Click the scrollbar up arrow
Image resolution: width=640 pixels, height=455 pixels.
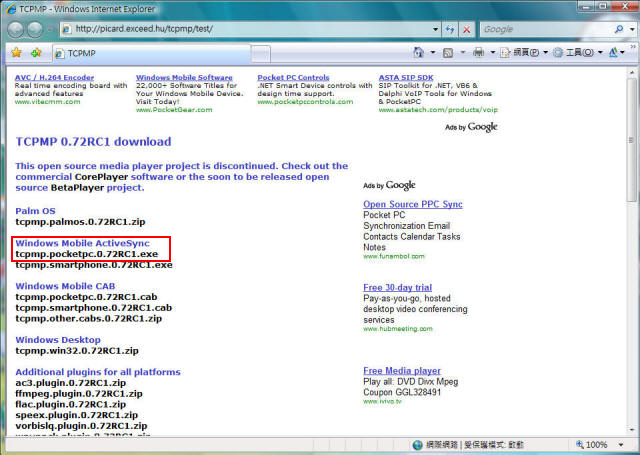tap(632, 73)
